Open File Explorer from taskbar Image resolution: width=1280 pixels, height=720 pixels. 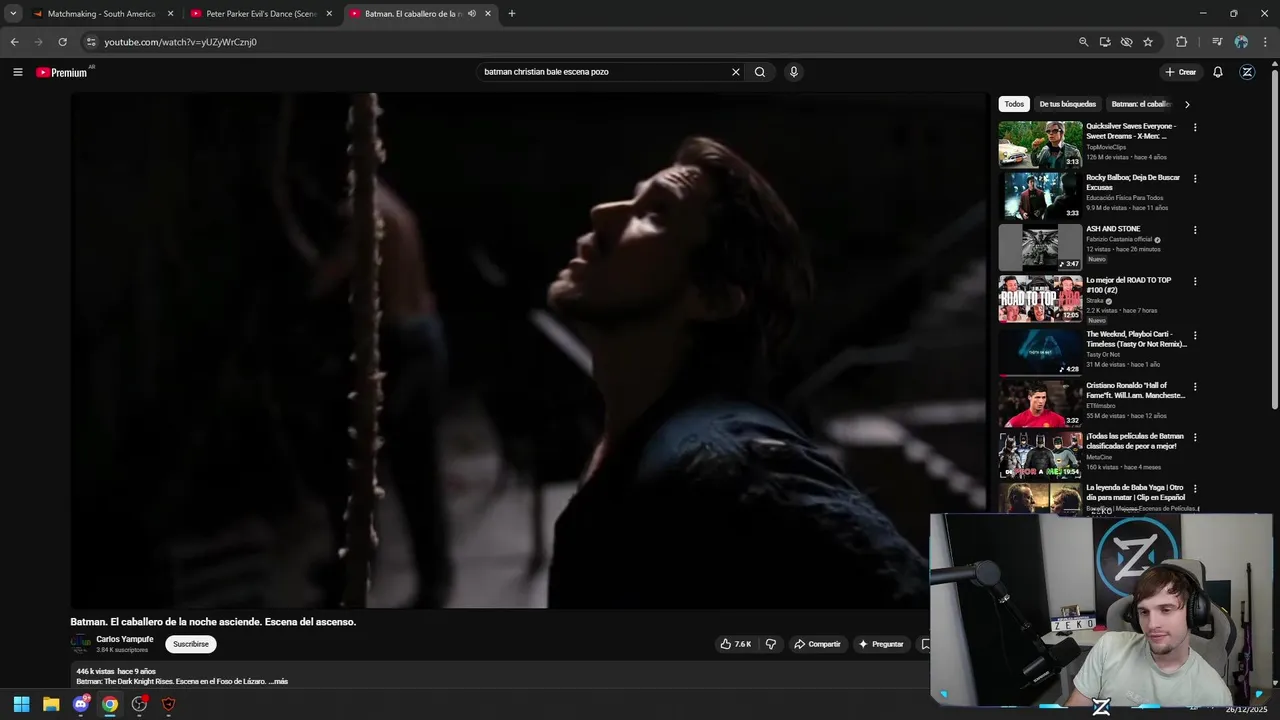tap(51, 704)
